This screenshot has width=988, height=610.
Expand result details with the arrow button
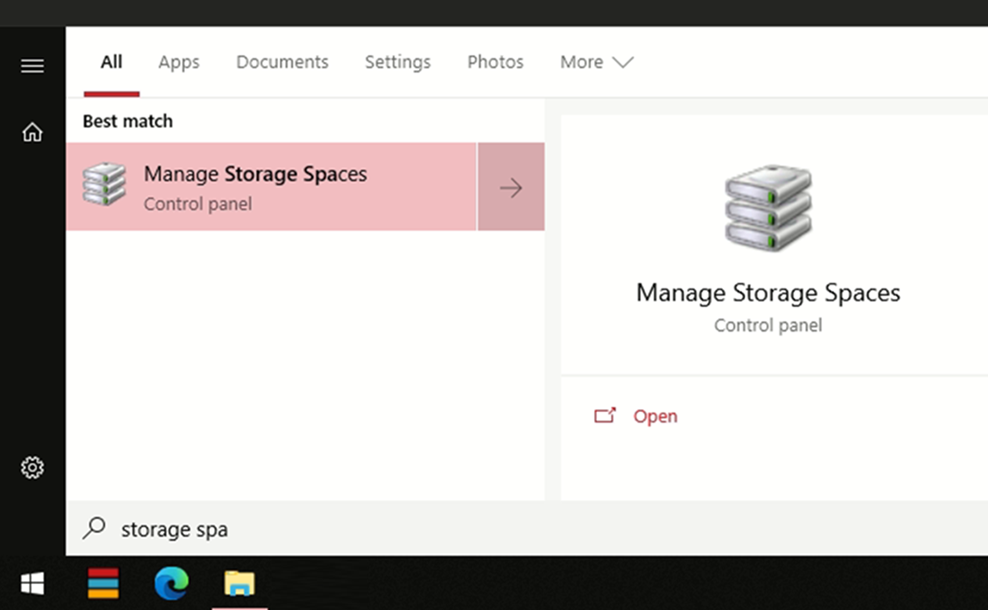point(511,187)
